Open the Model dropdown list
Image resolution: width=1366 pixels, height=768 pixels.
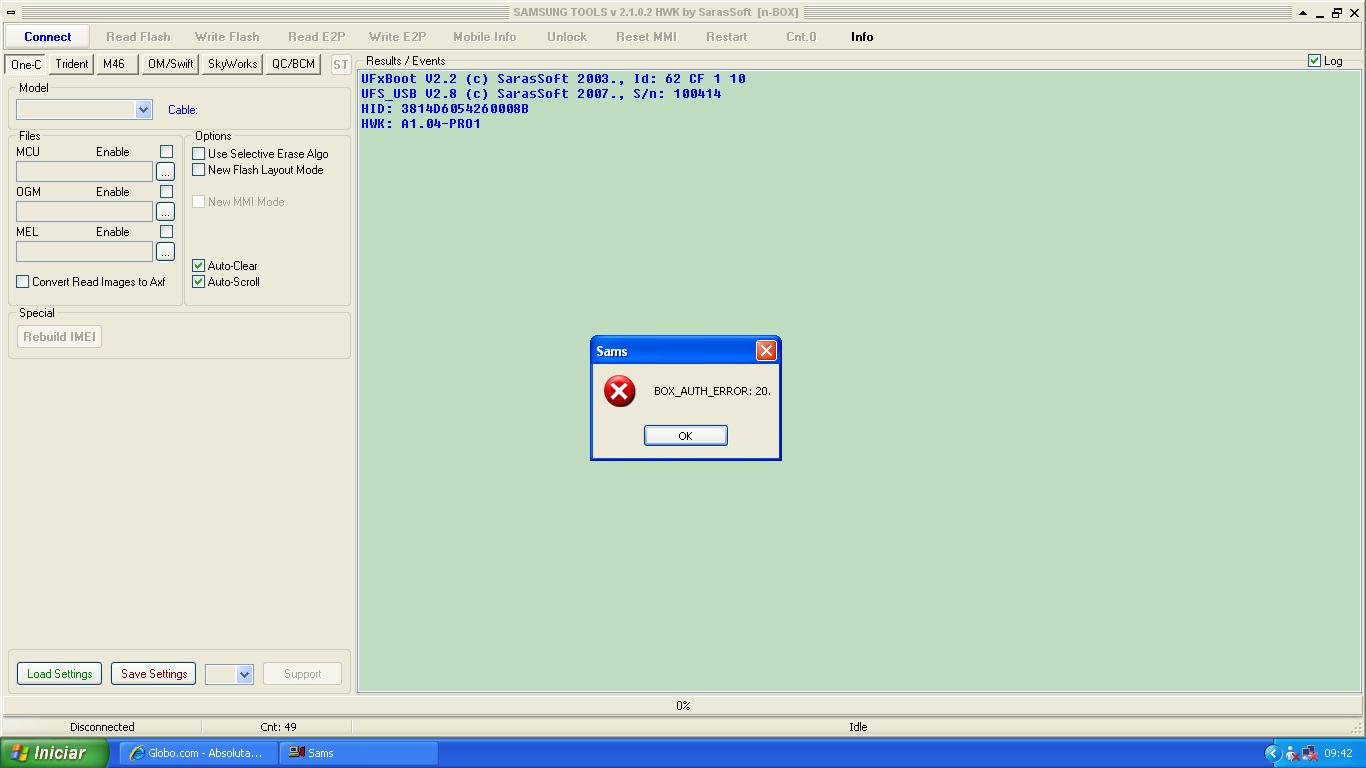pyautogui.click(x=143, y=110)
